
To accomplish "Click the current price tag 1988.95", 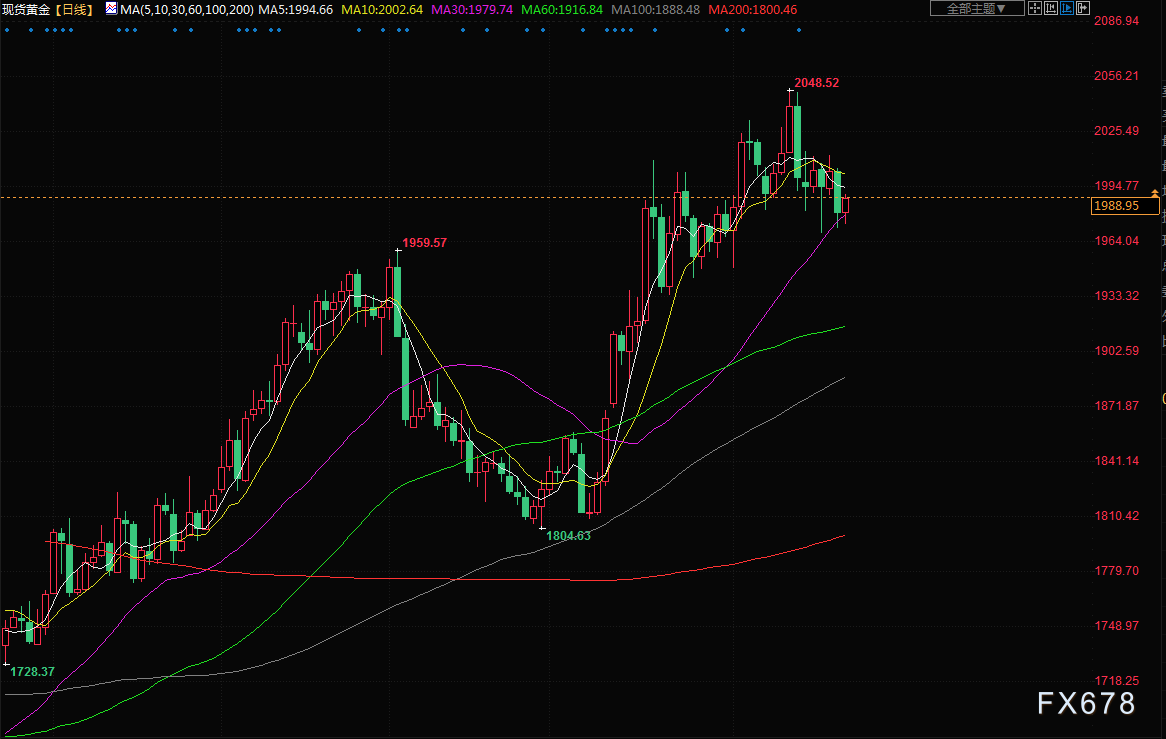I will pos(1116,206).
